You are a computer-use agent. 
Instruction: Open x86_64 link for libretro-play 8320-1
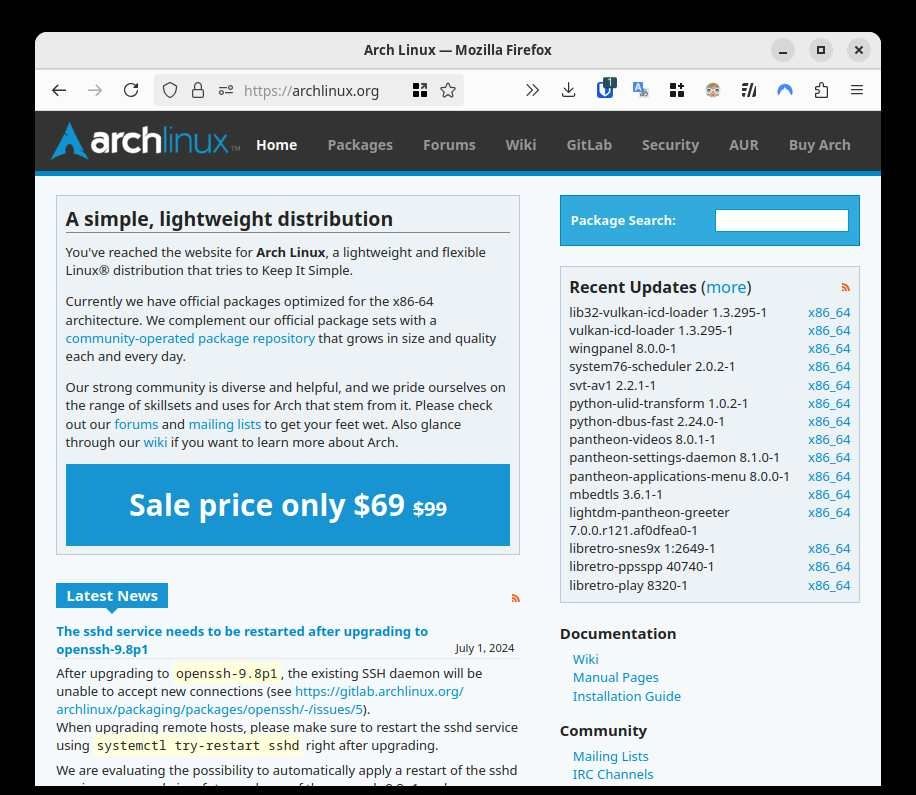(x=829, y=585)
